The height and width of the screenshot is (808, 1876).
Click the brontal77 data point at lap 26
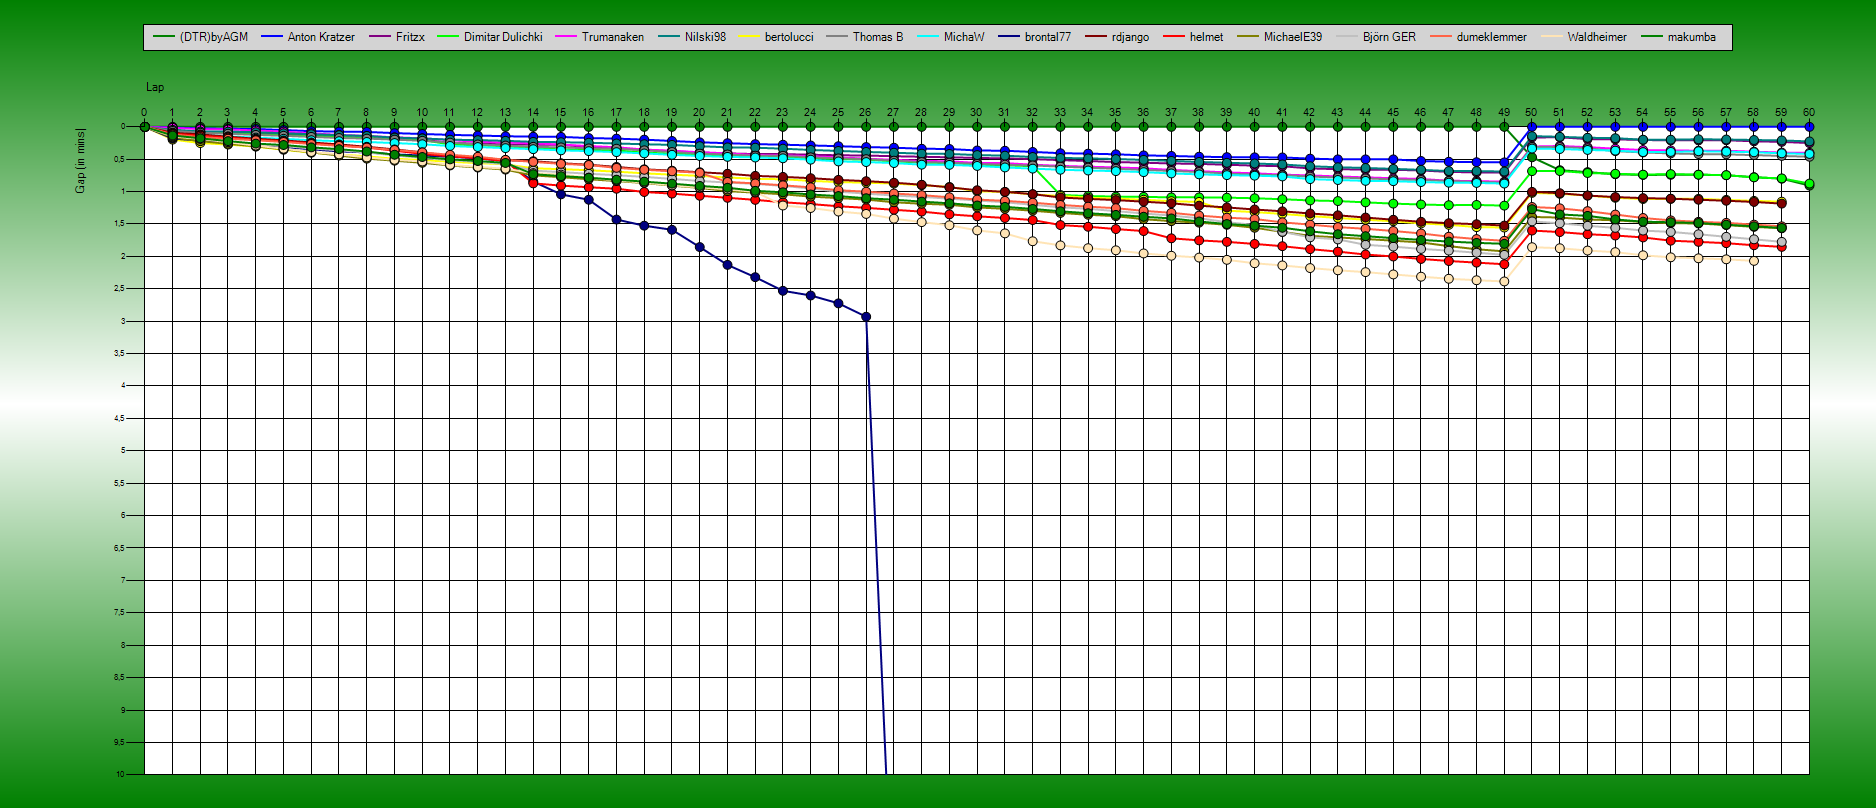click(x=866, y=317)
